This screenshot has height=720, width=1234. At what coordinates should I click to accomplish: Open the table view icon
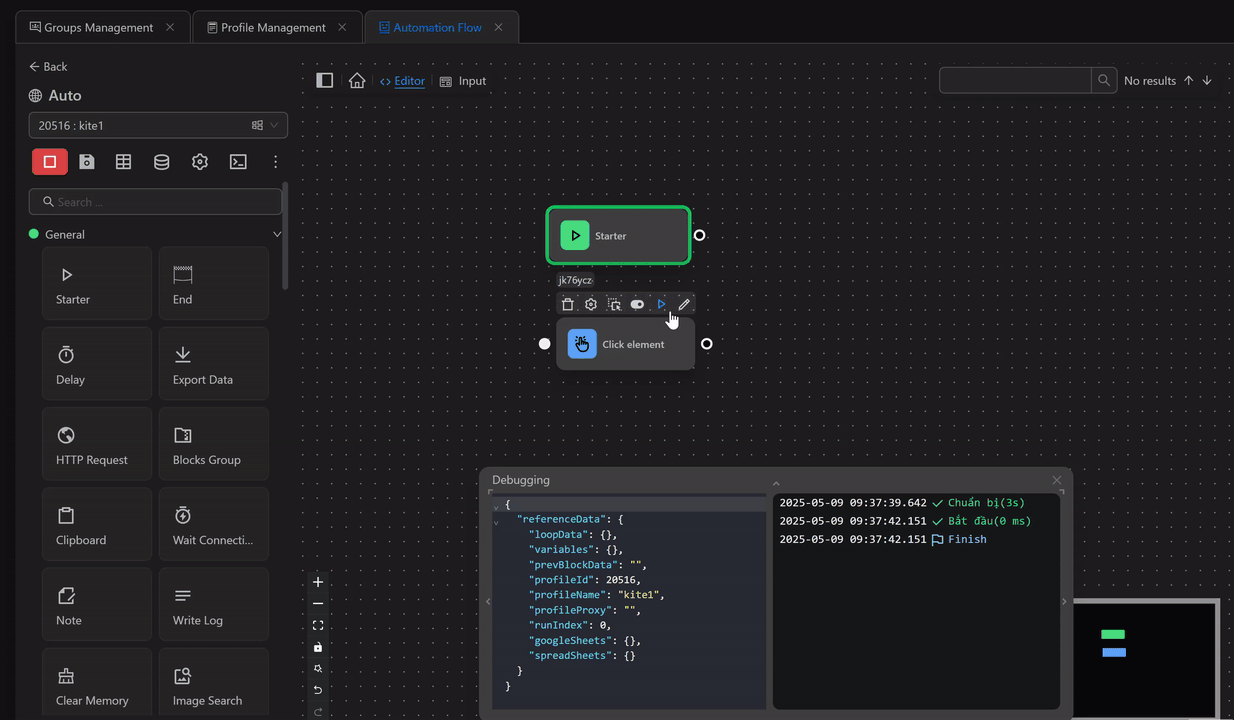124,162
